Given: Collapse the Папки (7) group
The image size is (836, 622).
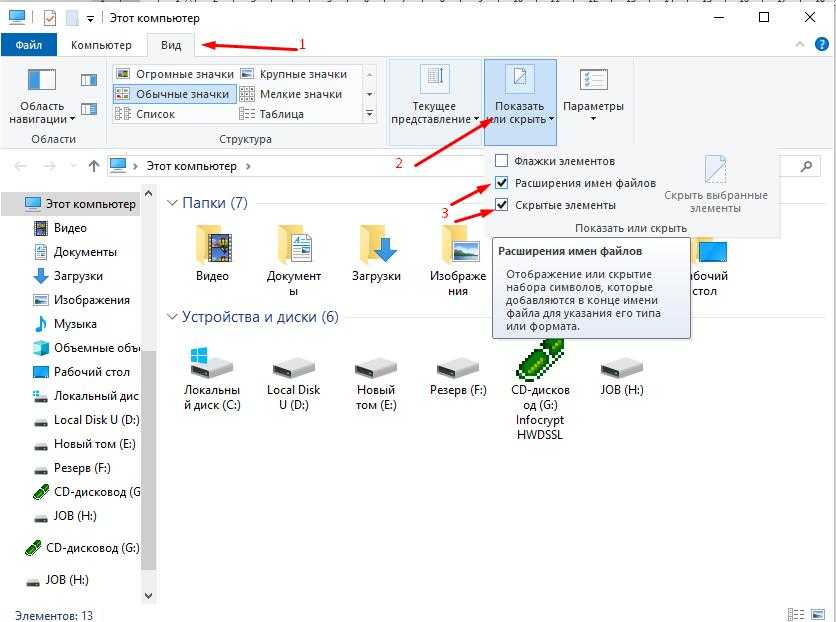Looking at the screenshot, I should point(172,203).
